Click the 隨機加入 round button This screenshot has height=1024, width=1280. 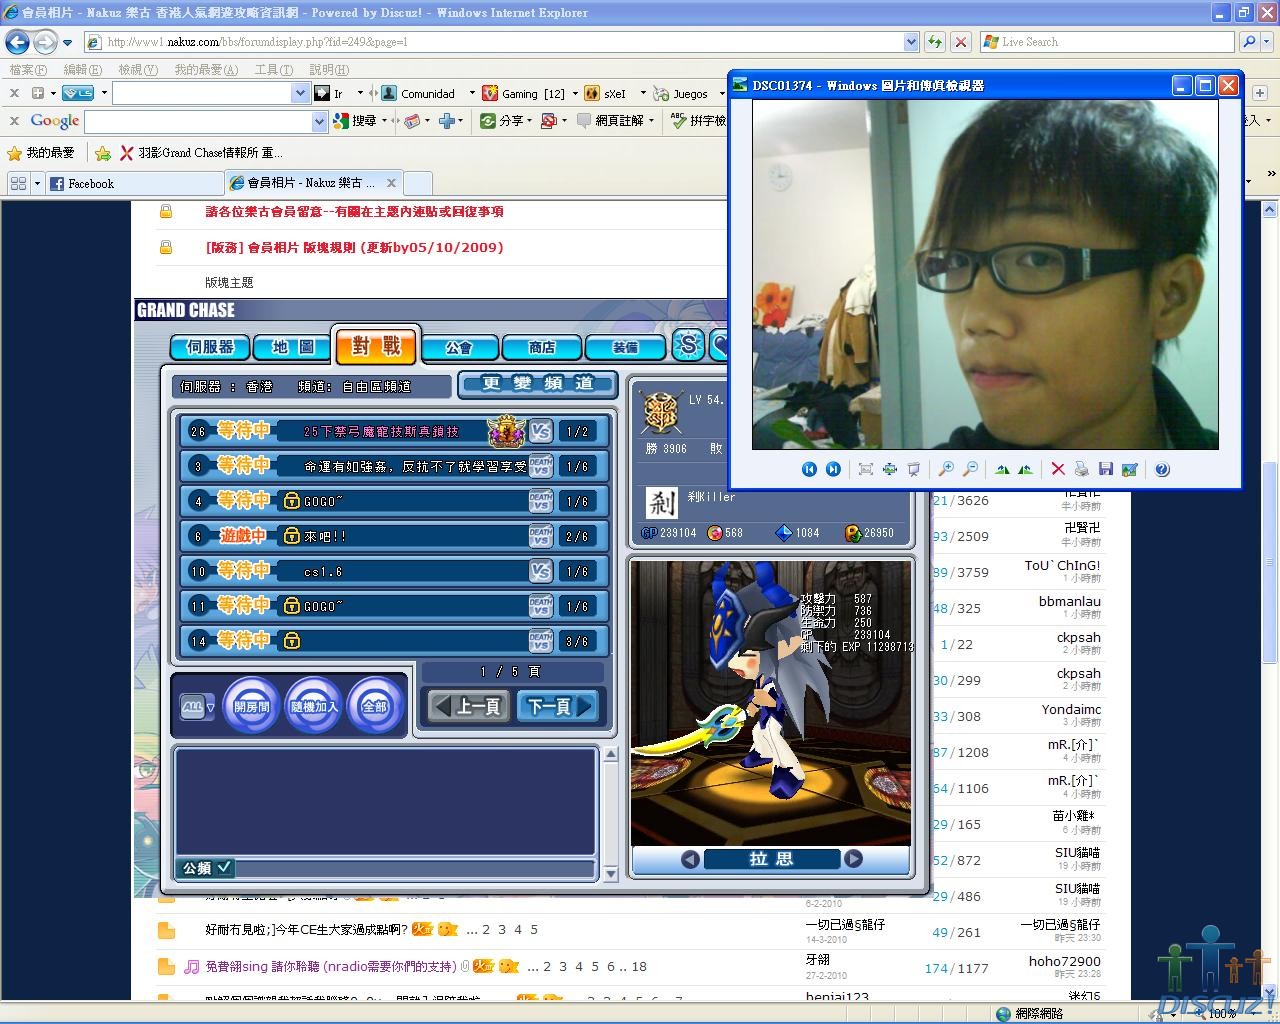tap(313, 706)
